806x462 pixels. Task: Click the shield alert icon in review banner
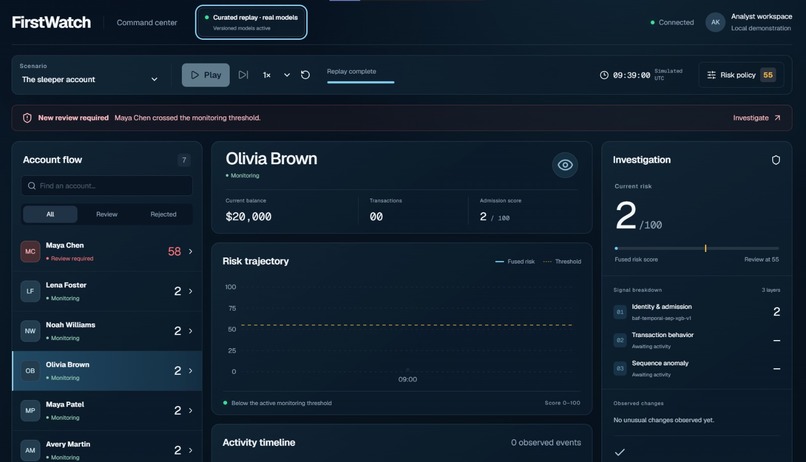27,118
